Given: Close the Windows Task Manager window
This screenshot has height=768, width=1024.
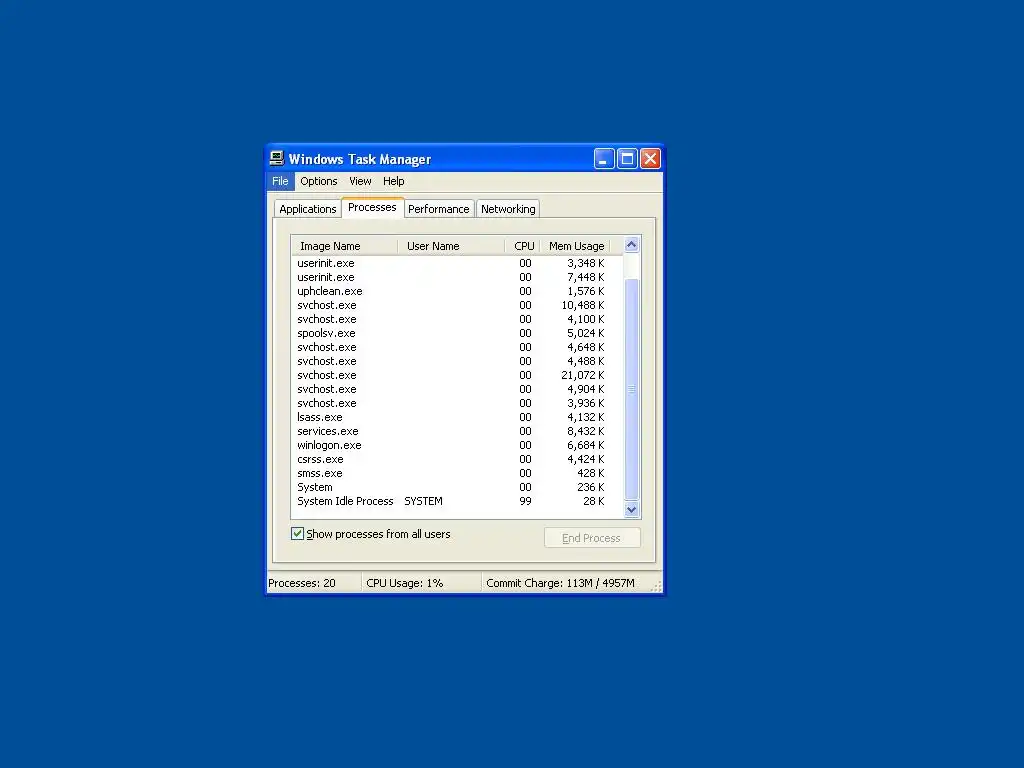Looking at the screenshot, I should pyautogui.click(x=650, y=159).
